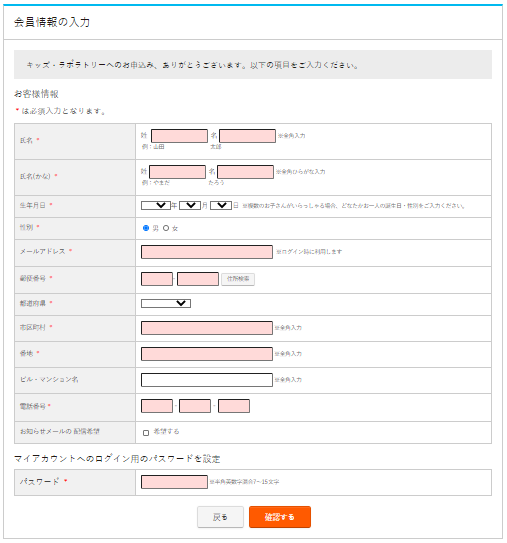
Task: Focus the パスワード password field
Action: 174,482
